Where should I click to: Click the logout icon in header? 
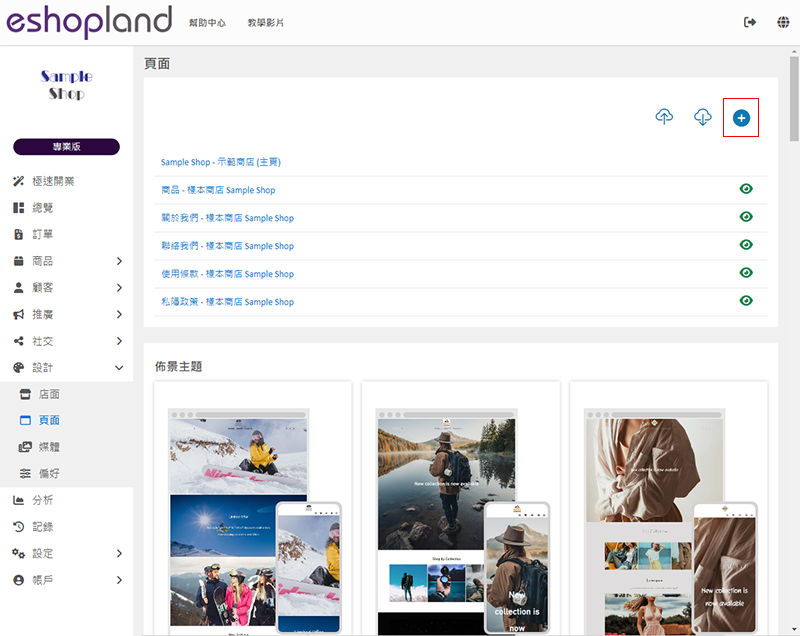tap(750, 22)
